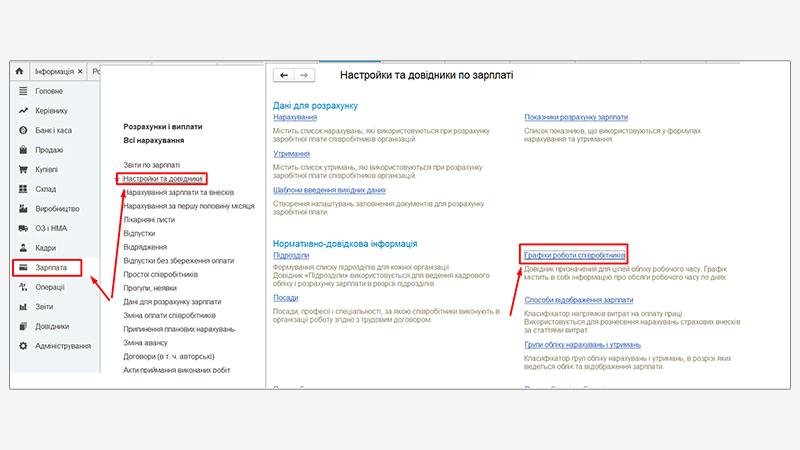
Task: Click the Продажі shopping bag icon
Action: (22, 150)
